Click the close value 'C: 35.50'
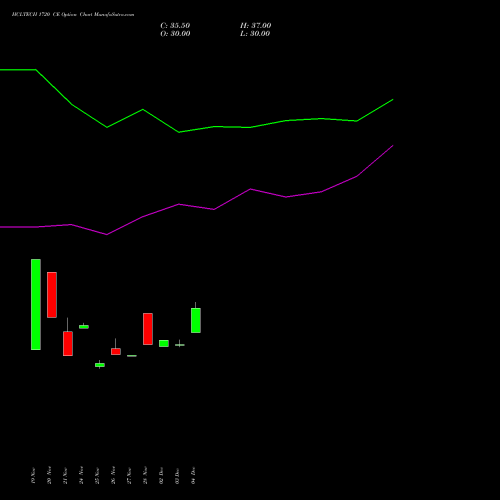 click(x=175, y=26)
